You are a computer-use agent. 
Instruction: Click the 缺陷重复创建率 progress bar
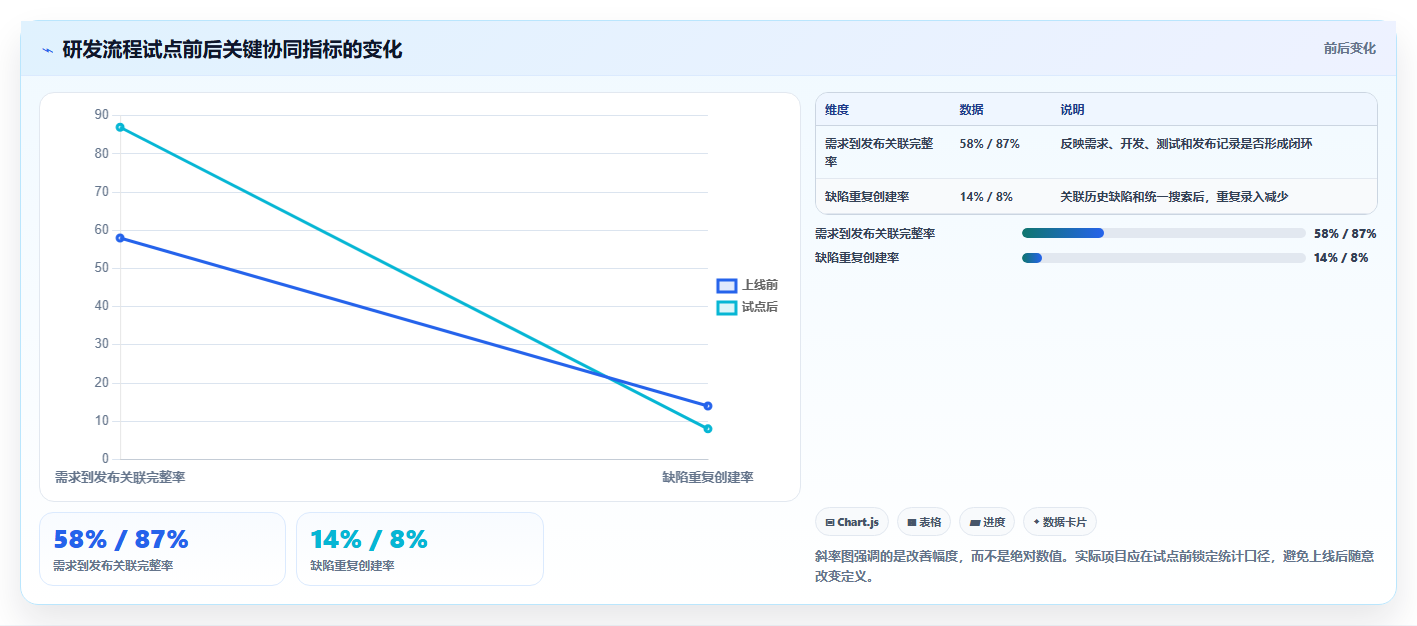[x=1163, y=258]
